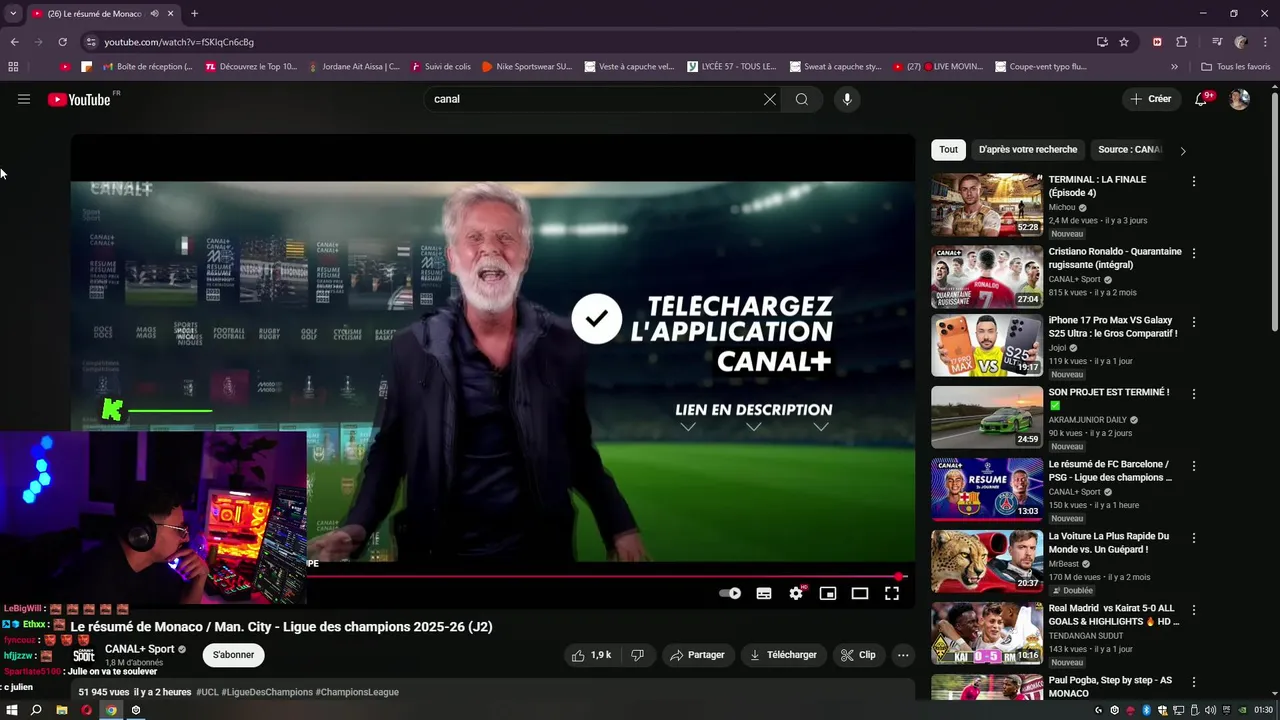Open the Chrome apps grid in bookmarks bar

[13, 67]
